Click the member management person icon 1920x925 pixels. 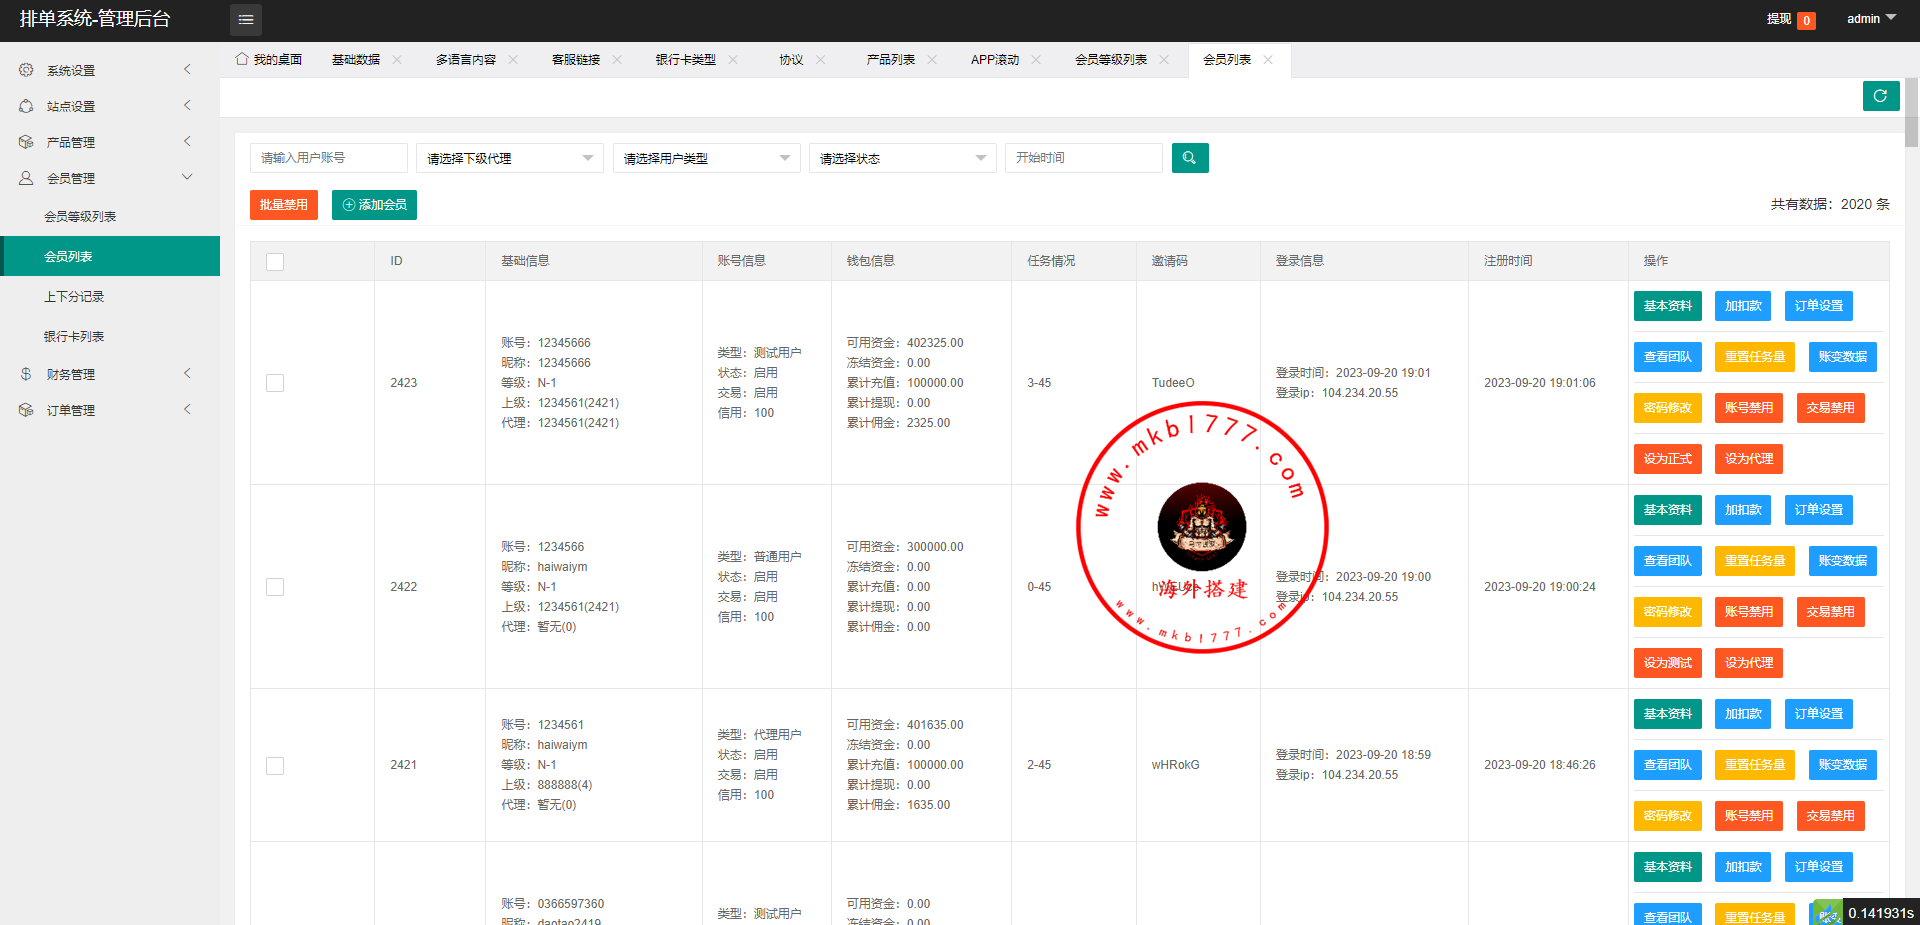point(26,178)
